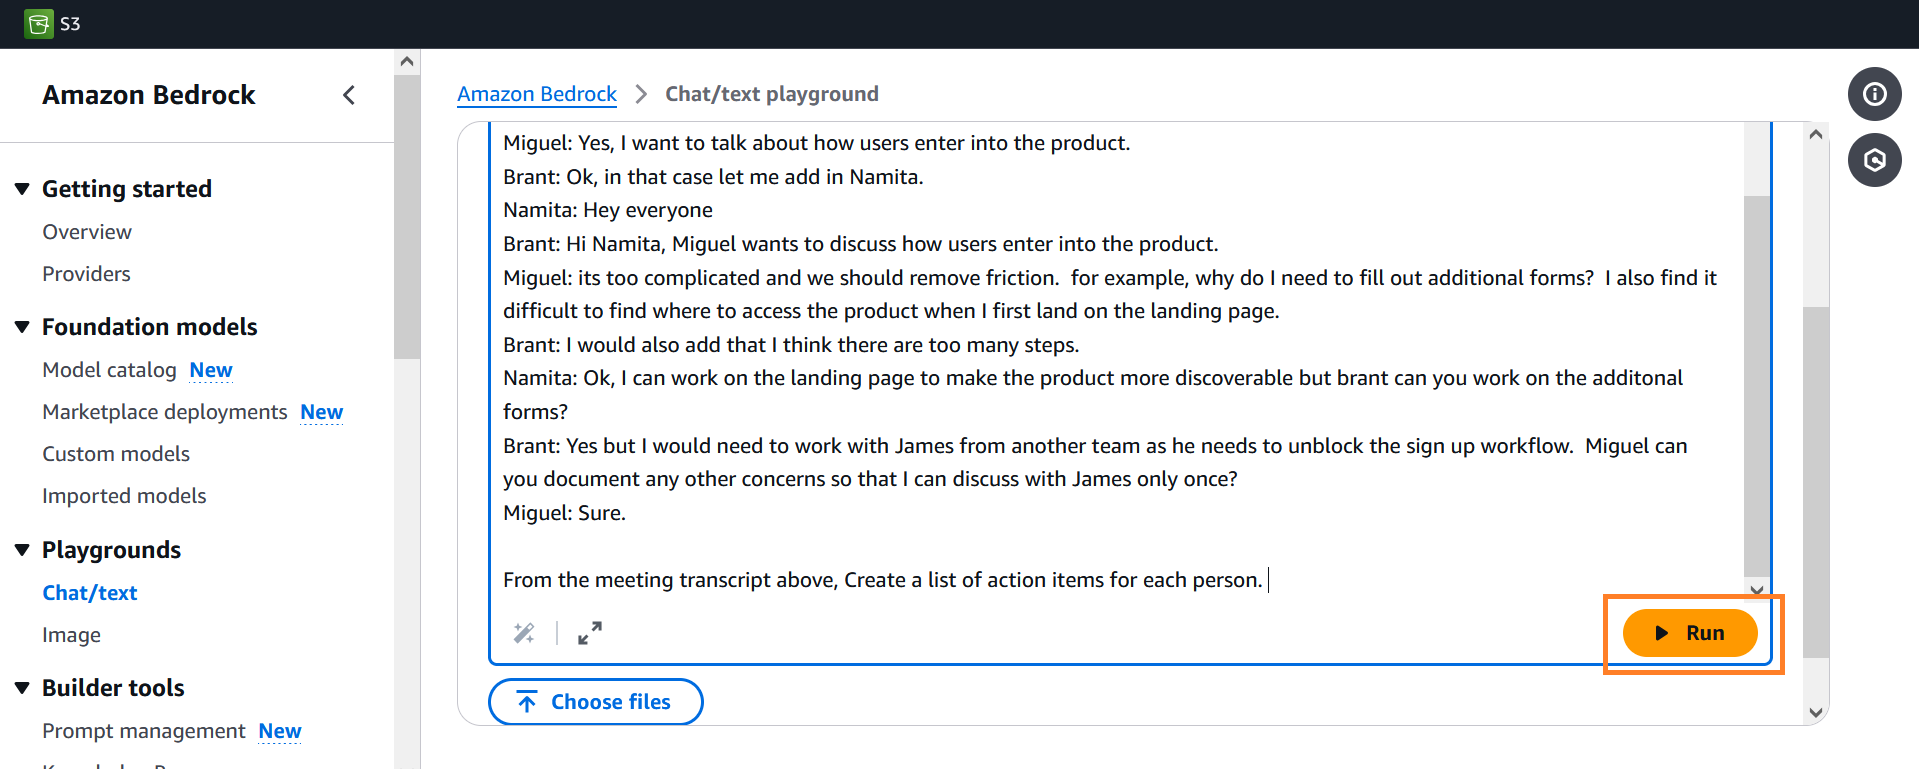Image resolution: width=1919 pixels, height=769 pixels.
Task: Click the S3 service icon
Action: (39, 24)
